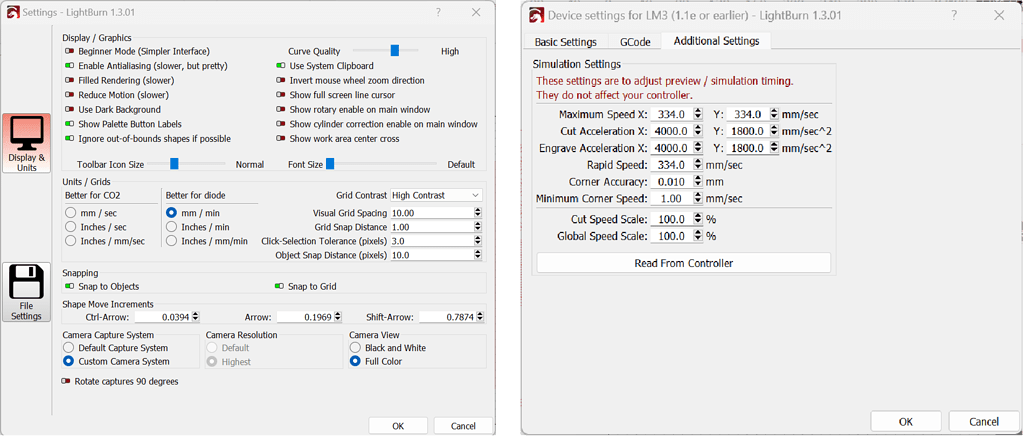Click the Grid Snap Distance stepper arrows

pos(477,227)
